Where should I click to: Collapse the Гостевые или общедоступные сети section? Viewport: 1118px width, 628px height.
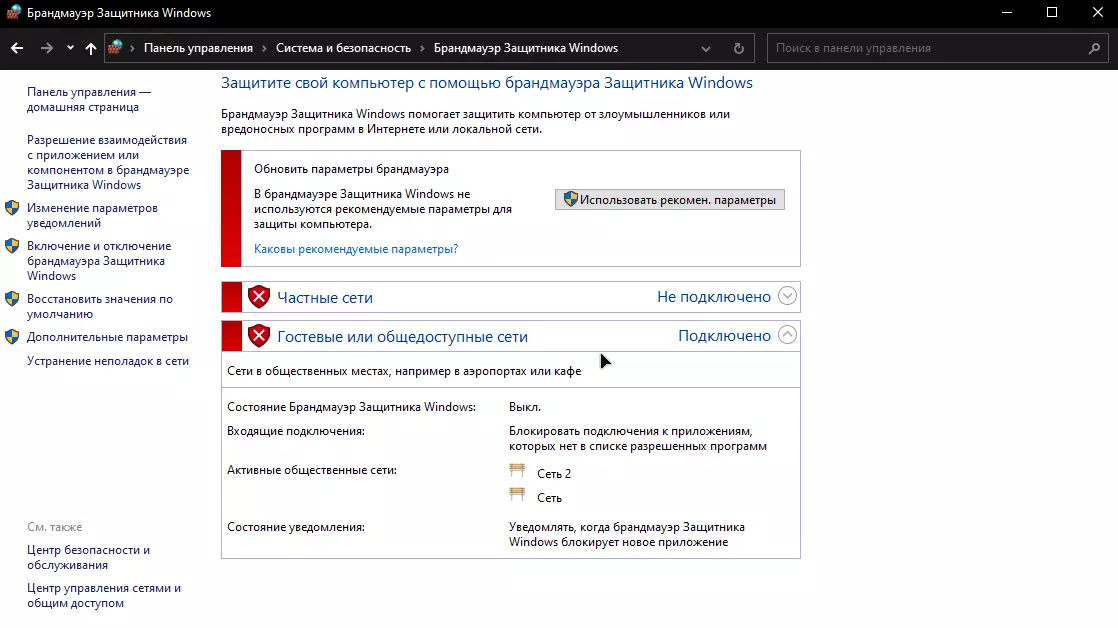[787, 335]
